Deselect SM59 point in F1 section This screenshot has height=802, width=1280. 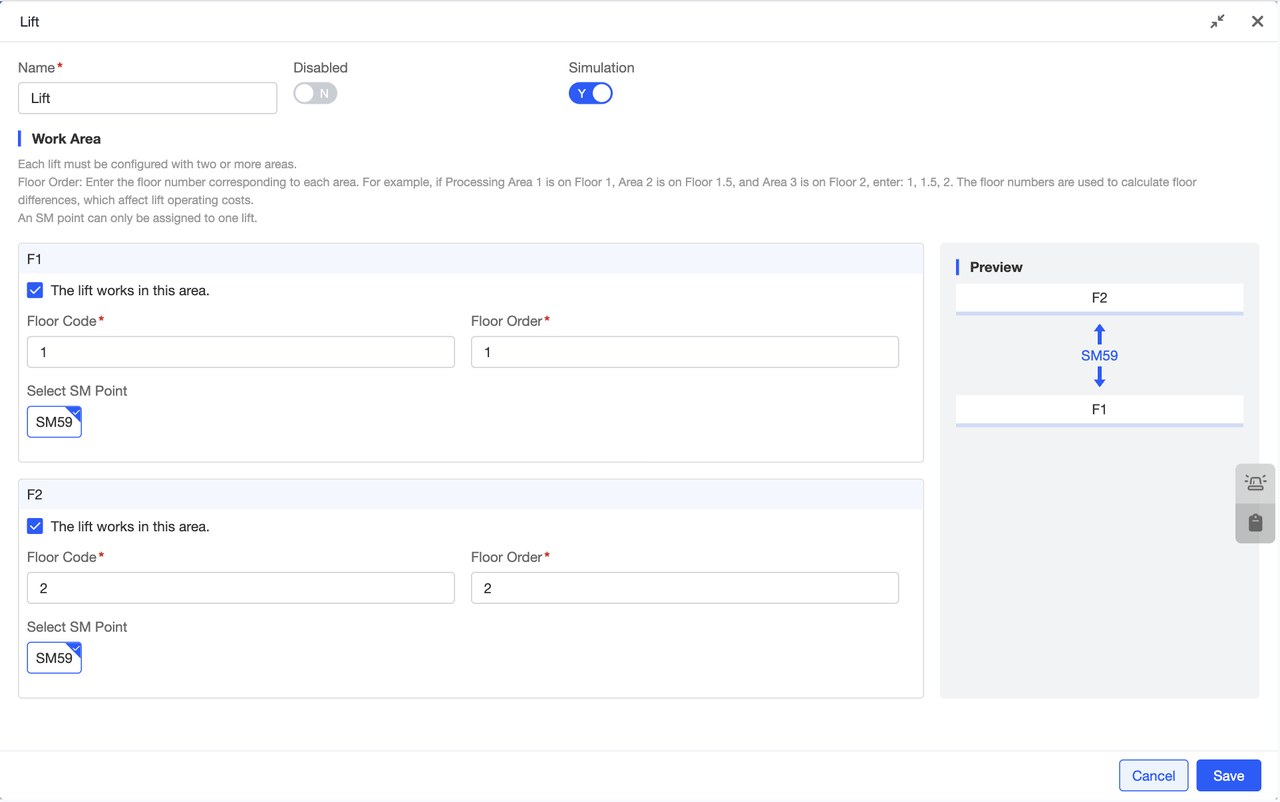tap(54, 422)
